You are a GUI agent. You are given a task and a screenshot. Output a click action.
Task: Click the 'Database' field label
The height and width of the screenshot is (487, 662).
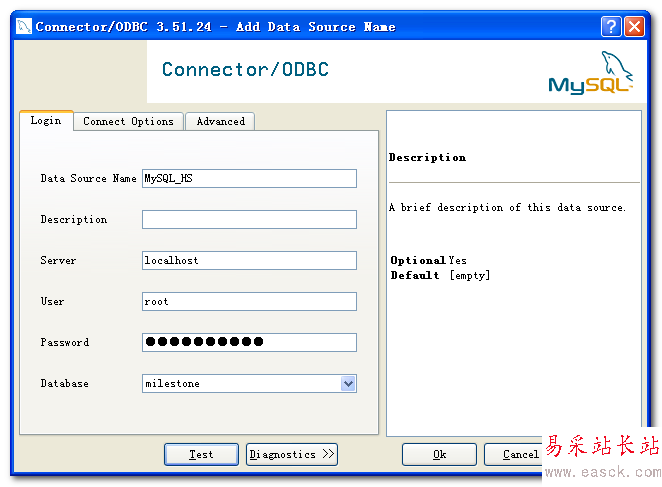[65, 384]
